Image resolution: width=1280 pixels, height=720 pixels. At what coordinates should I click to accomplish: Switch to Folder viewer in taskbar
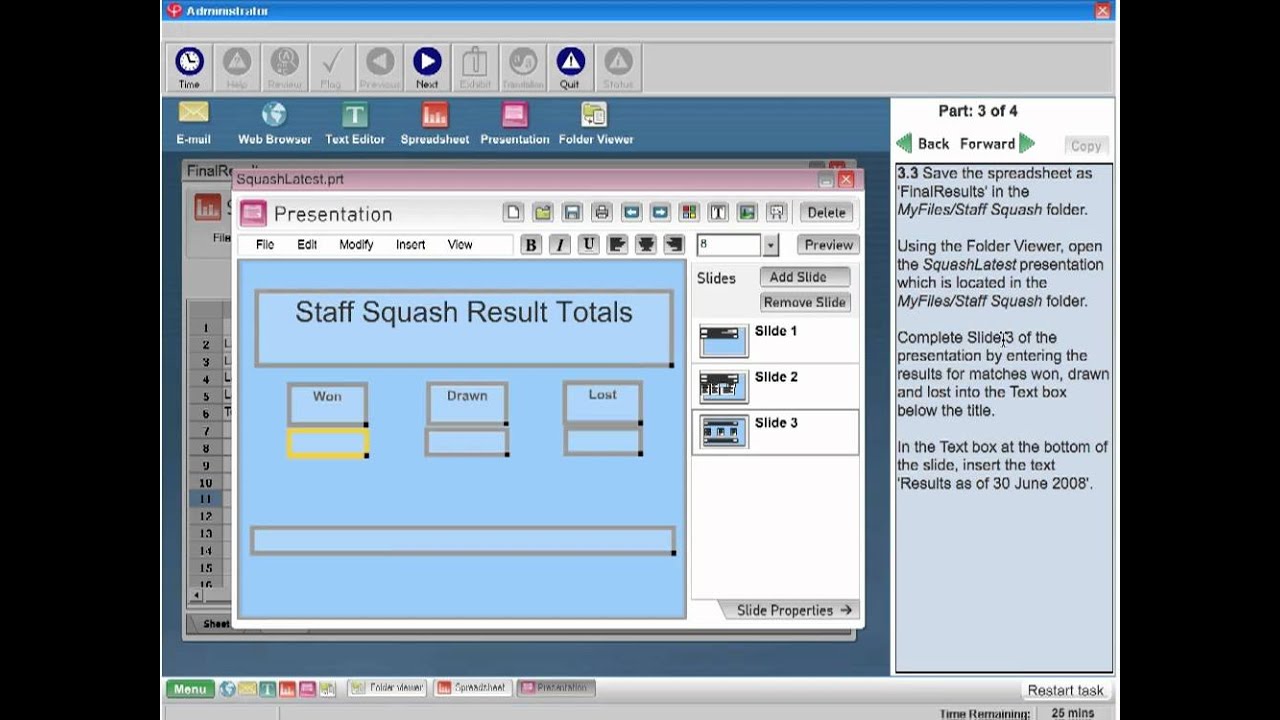(388, 688)
